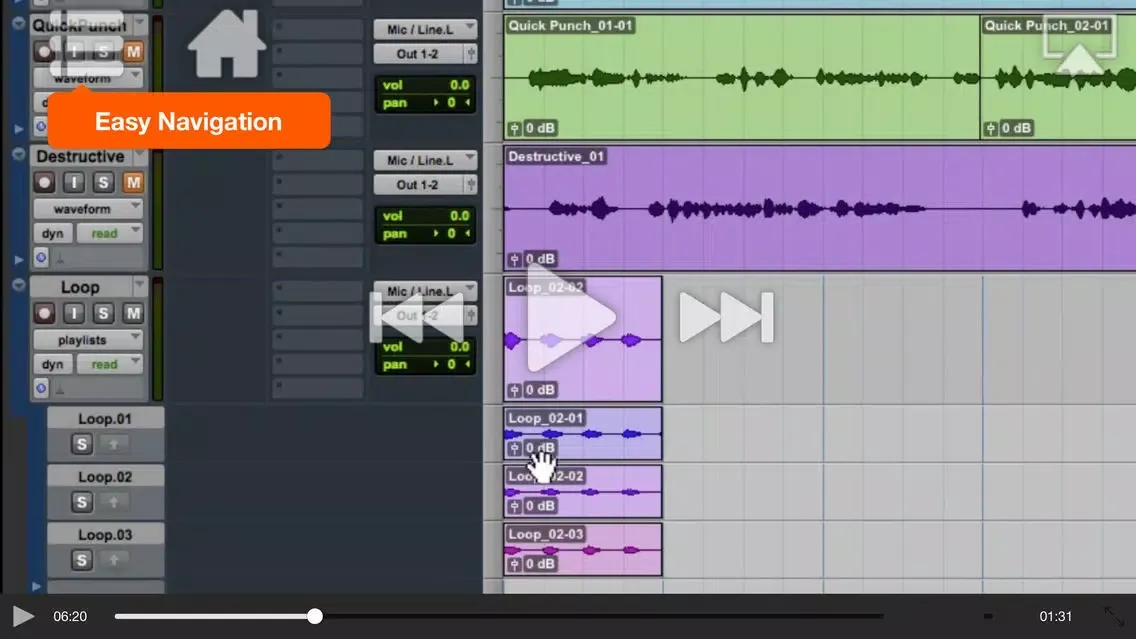Viewport: 1136px width, 639px height.
Task: Unmute the QuickPunch track
Action: coord(133,51)
